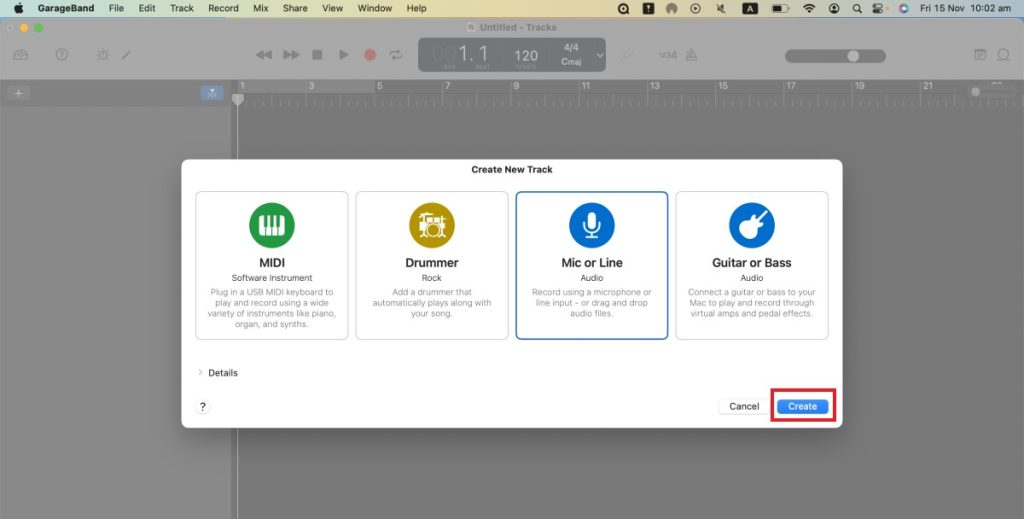Add a track with plus button

[18, 93]
